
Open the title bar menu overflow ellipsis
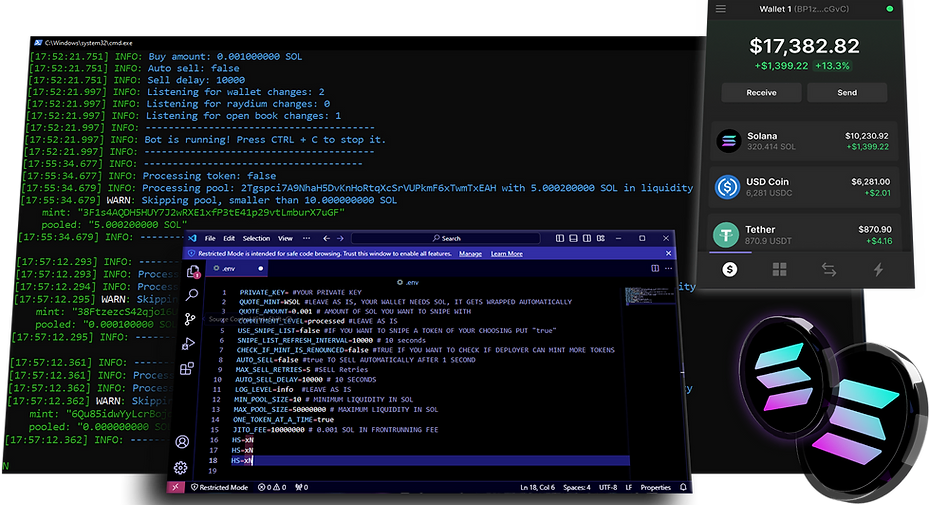coord(306,238)
